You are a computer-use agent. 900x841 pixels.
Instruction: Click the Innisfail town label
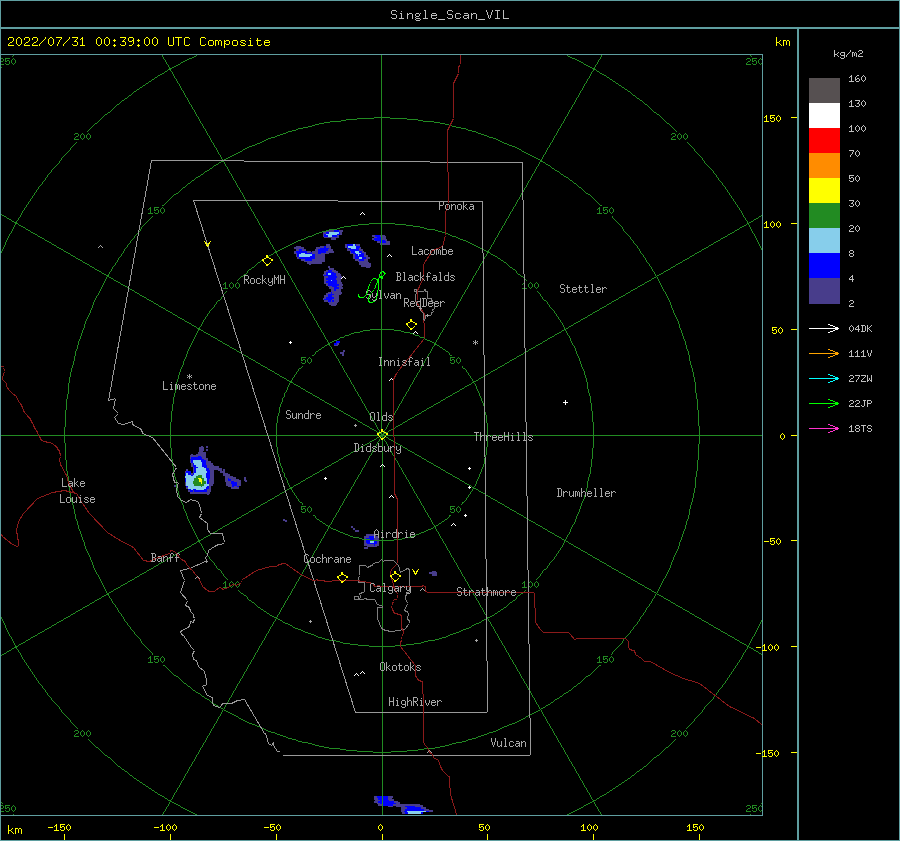click(x=404, y=362)
